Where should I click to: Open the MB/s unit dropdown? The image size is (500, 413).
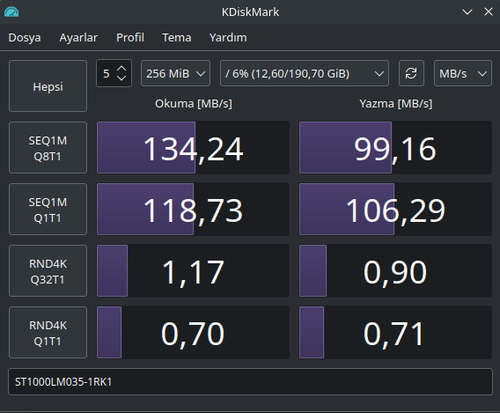(463, 73)
